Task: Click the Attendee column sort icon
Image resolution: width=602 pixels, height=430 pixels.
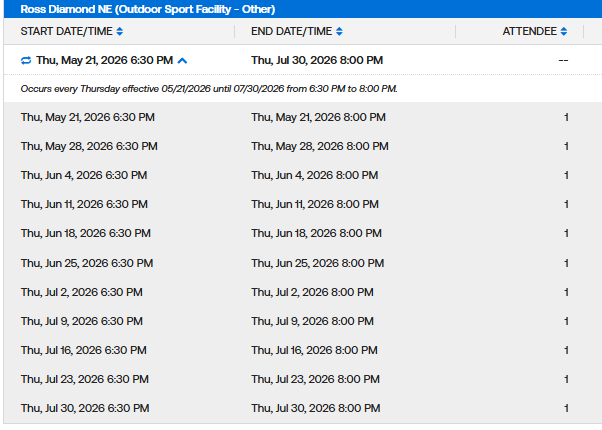Action: [x=564, y=32]
